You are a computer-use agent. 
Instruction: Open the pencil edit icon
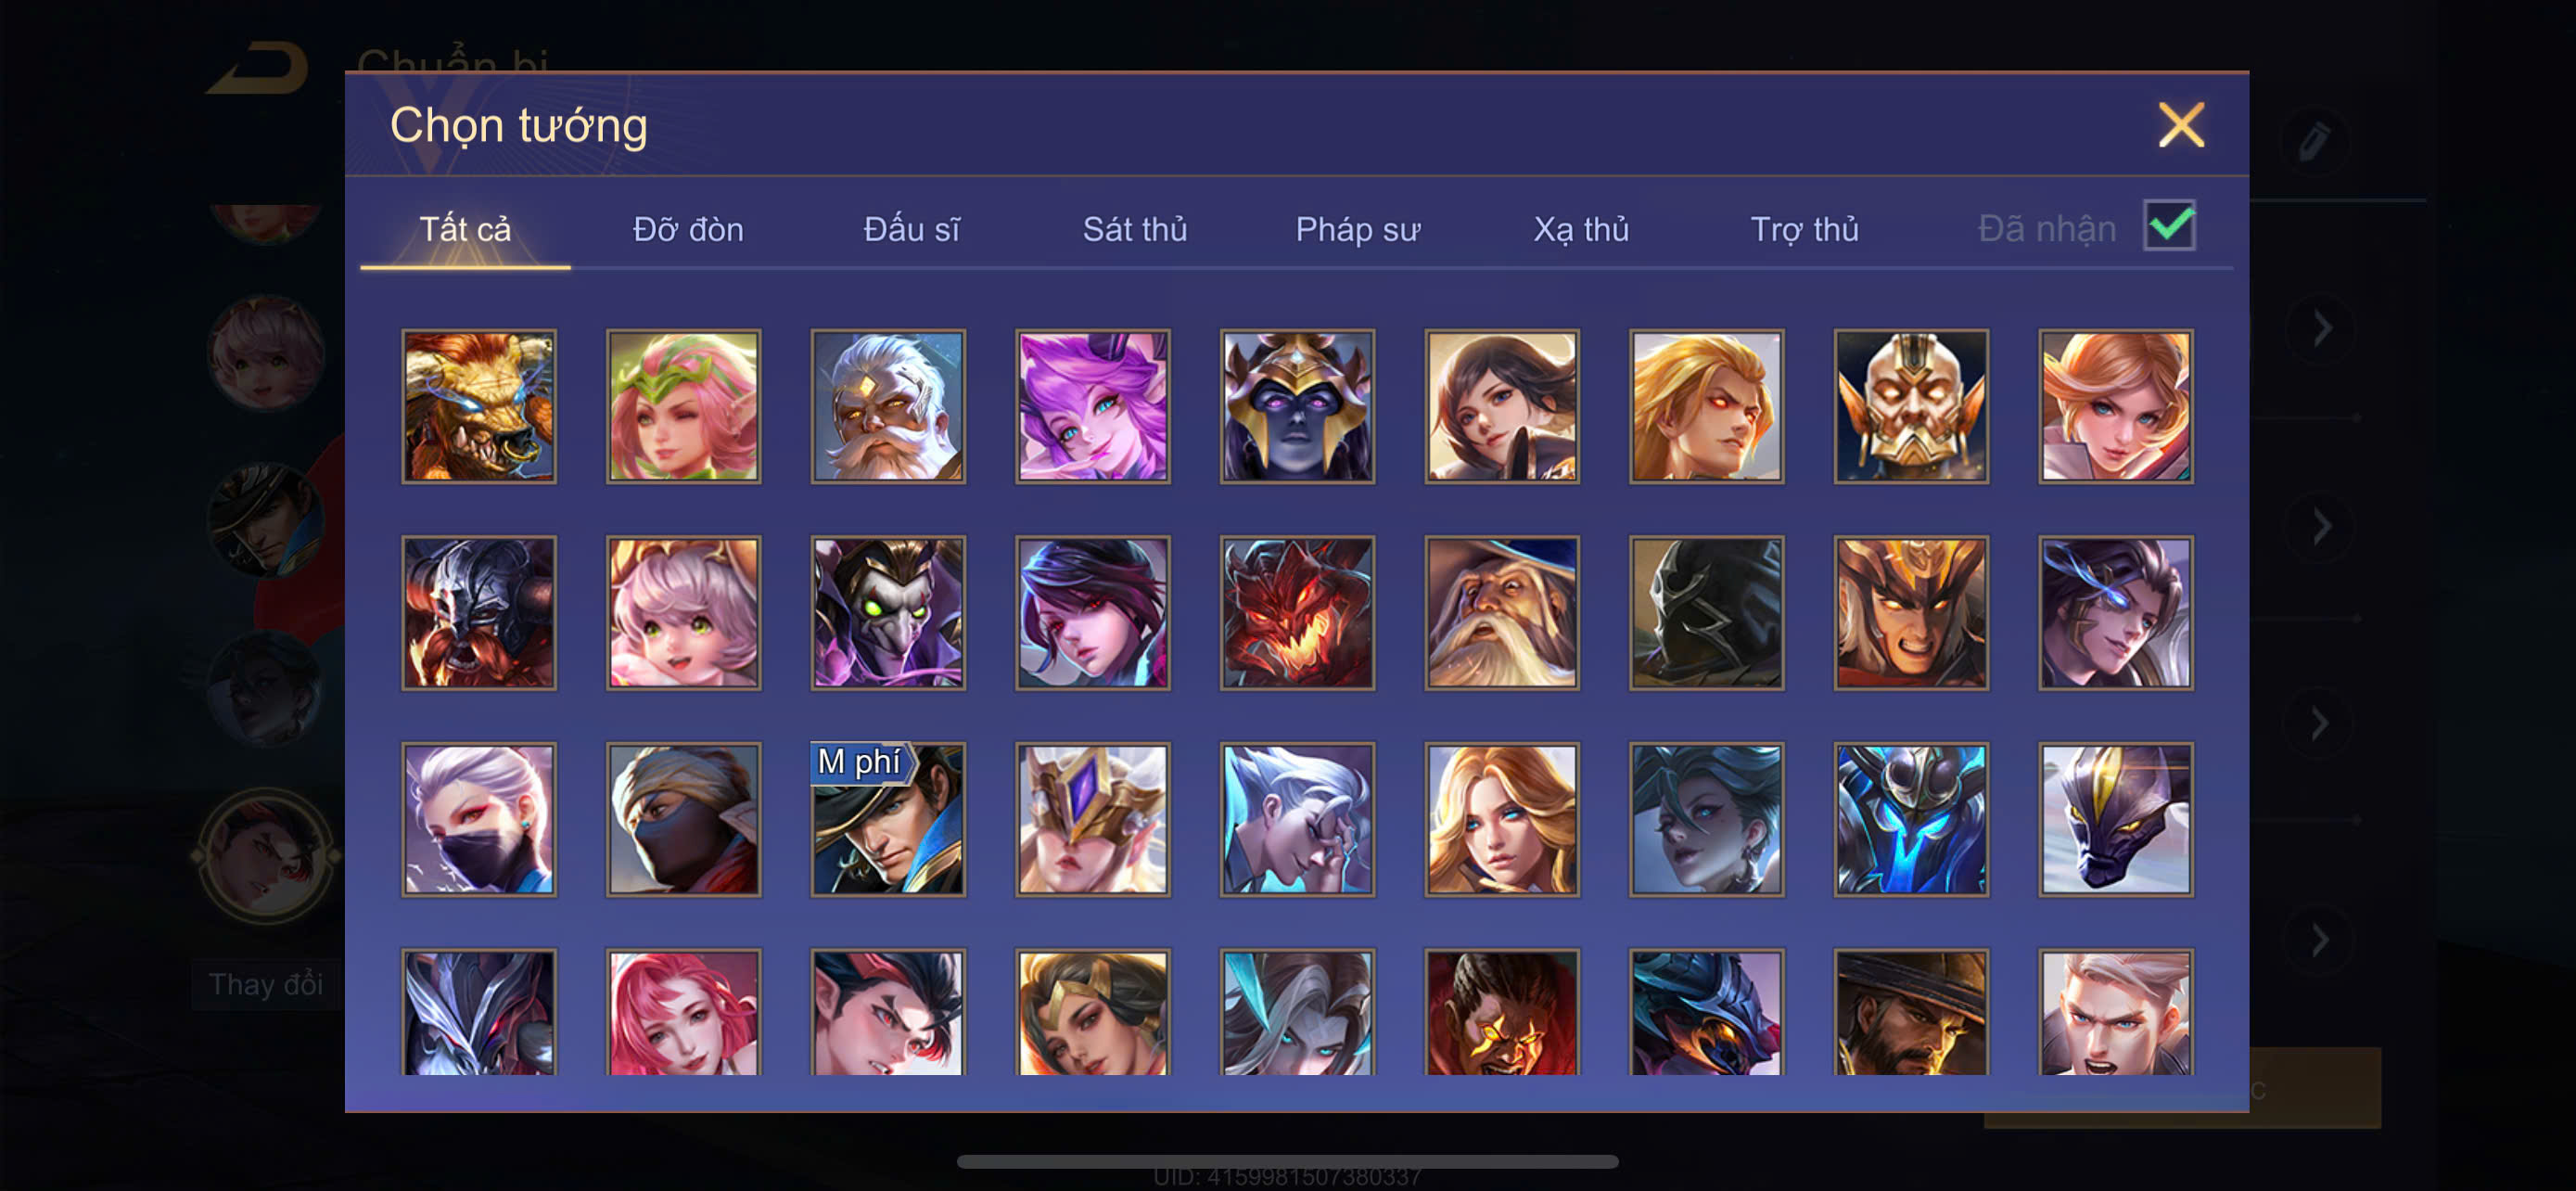2313,141
